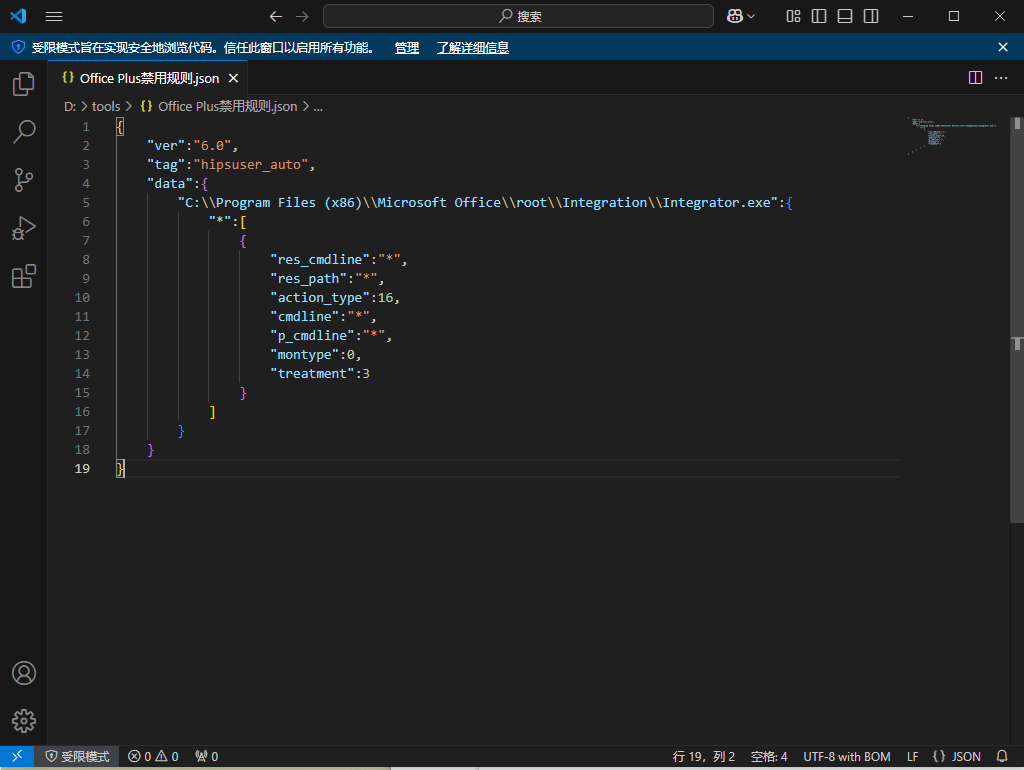Click the minimap code overview

(x=953, y=136)
